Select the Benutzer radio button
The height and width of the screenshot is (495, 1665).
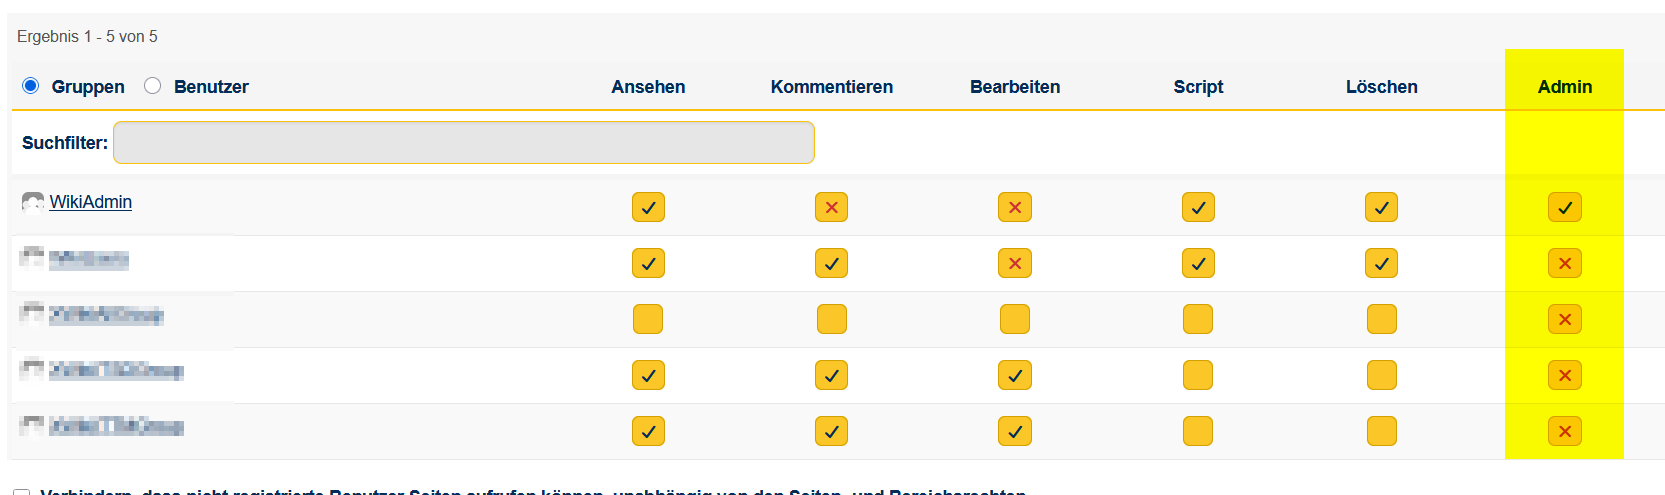[x=152, y=86]
